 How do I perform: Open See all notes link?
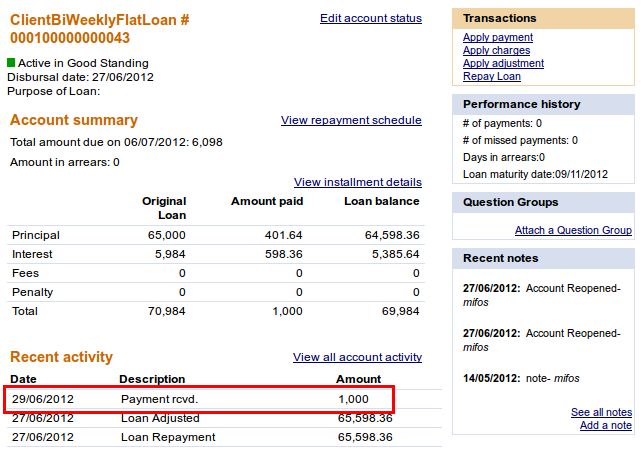point(601,412)
